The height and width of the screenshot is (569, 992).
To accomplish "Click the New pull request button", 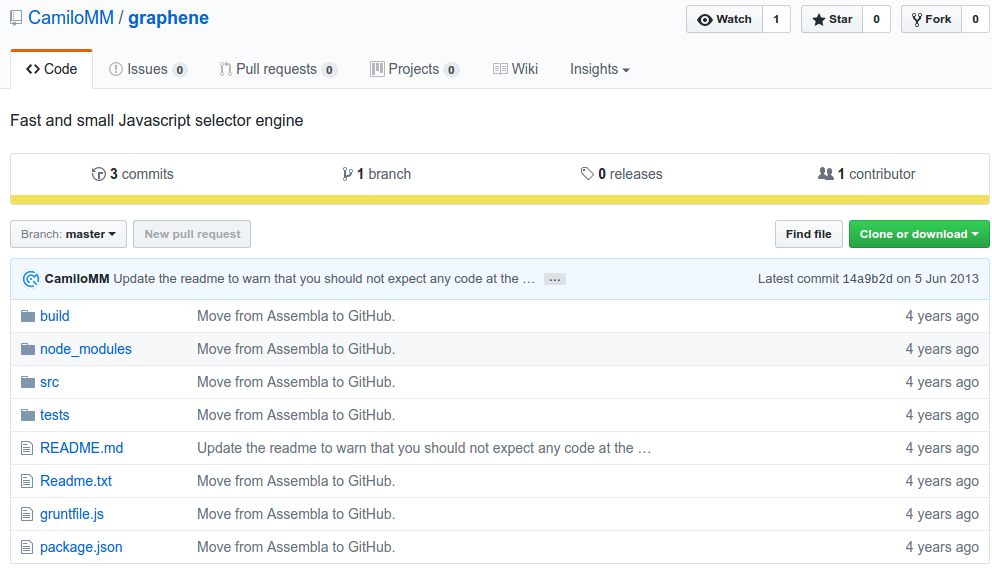I will [192, 234].
